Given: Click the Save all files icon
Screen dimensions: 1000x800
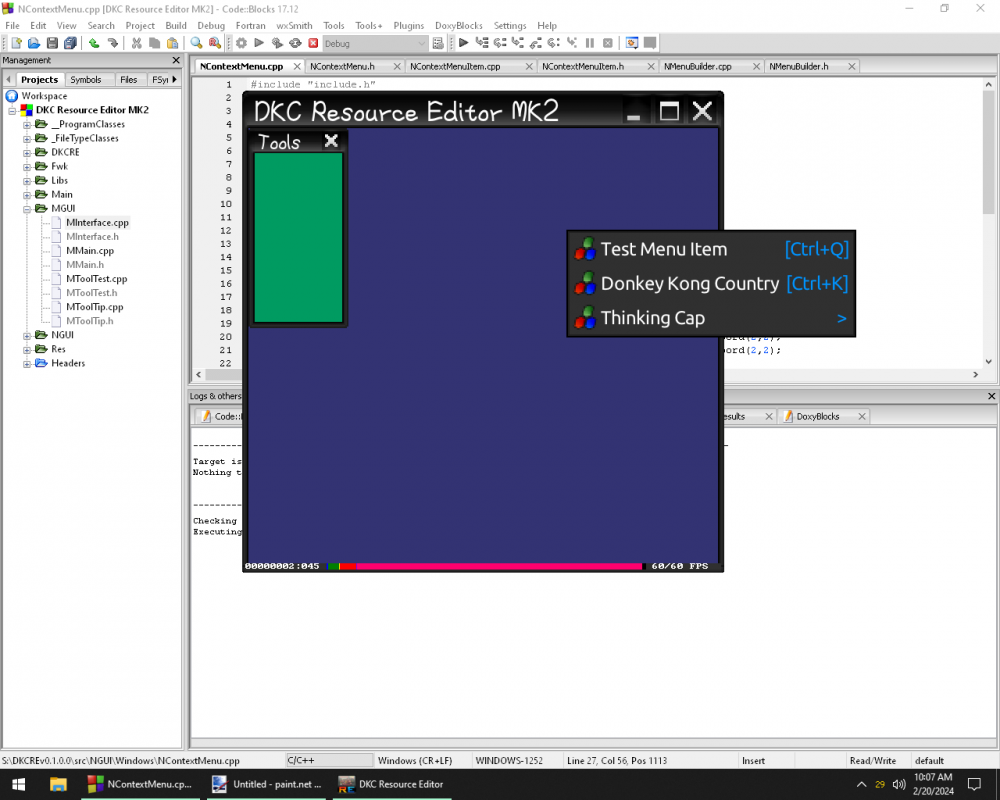Looking at the screenshot, I should point(70,43).
